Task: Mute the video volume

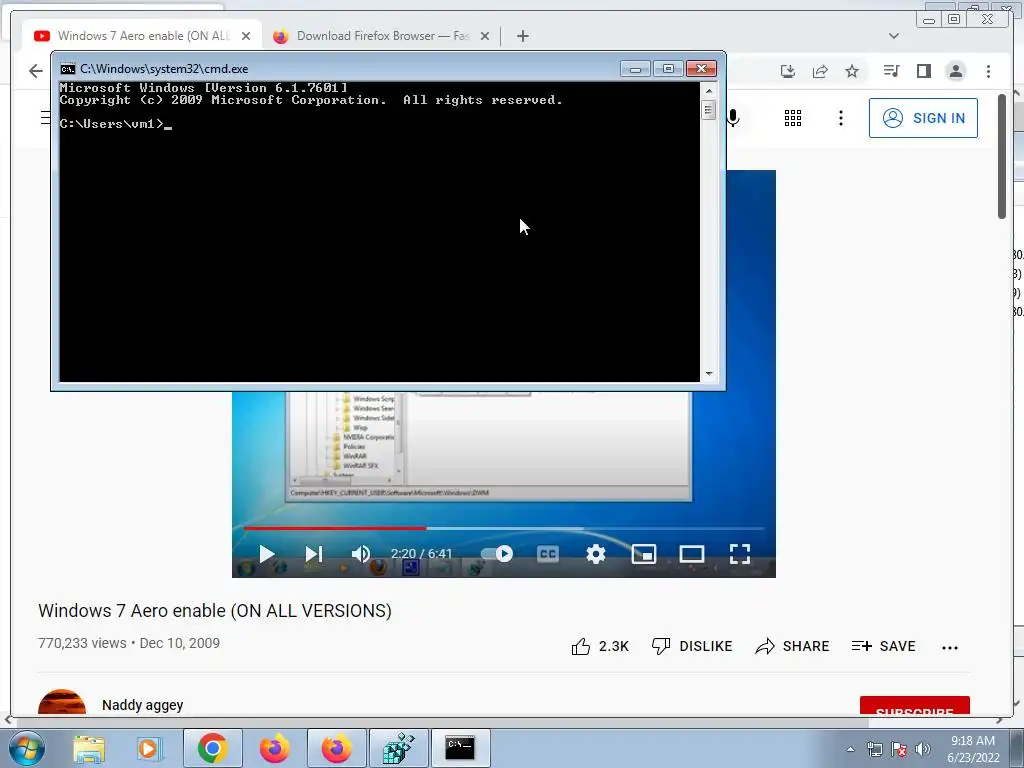Action: coord(360,554)
